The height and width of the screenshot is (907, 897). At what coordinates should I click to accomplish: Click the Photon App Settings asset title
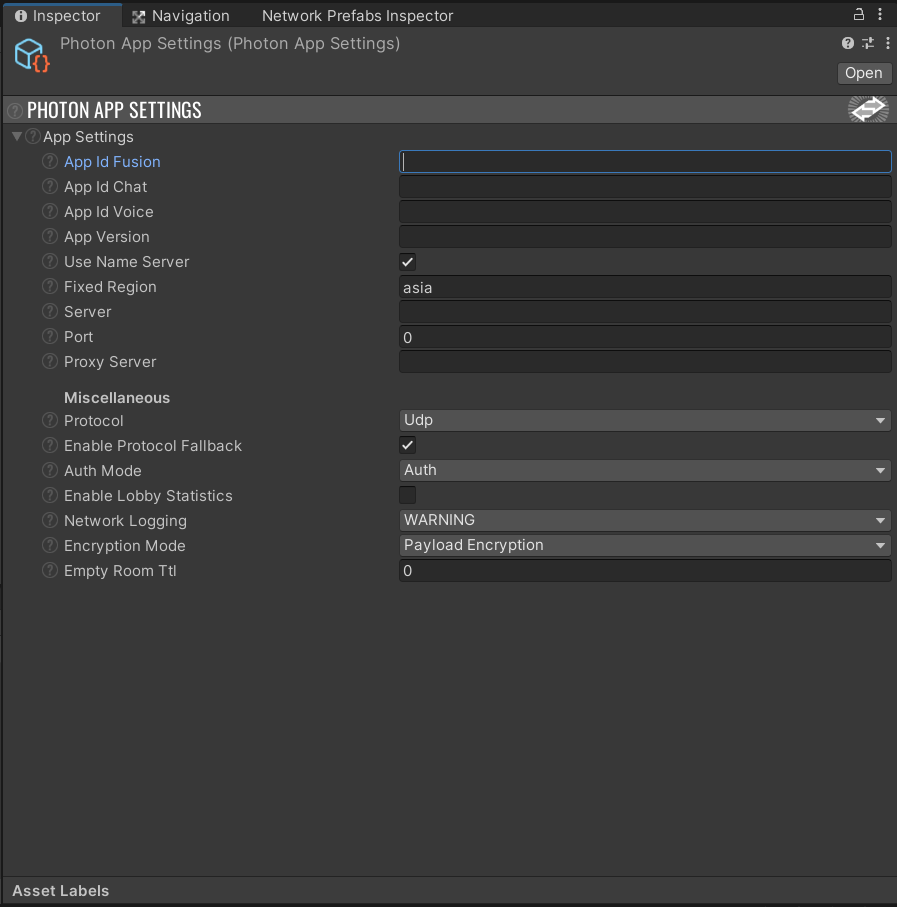click(x=230, y=43)
